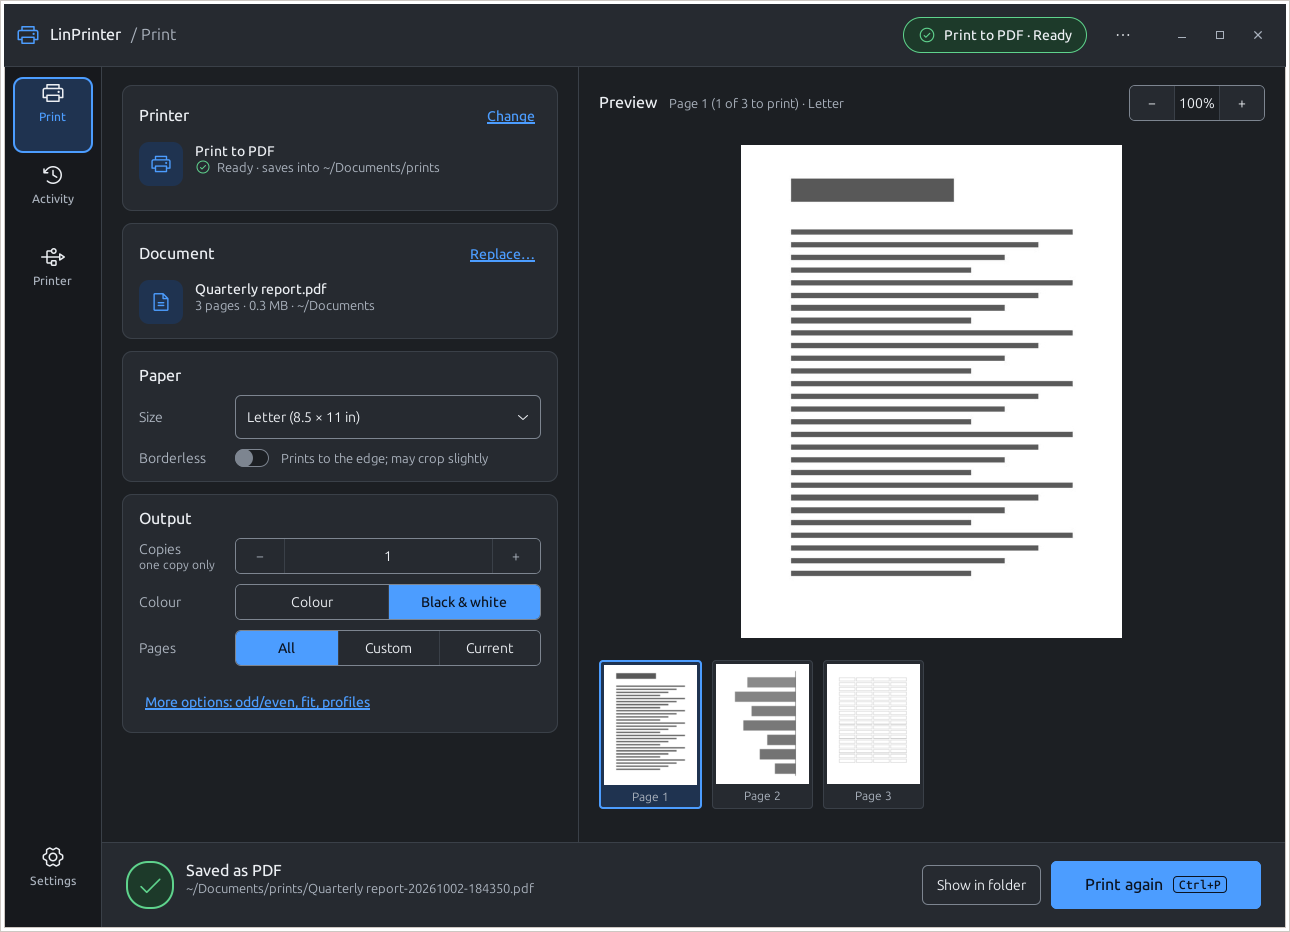Zoom out the preview with minus
The width and height of the screenshot is (1290, 932).
[x=1152, y=103]
